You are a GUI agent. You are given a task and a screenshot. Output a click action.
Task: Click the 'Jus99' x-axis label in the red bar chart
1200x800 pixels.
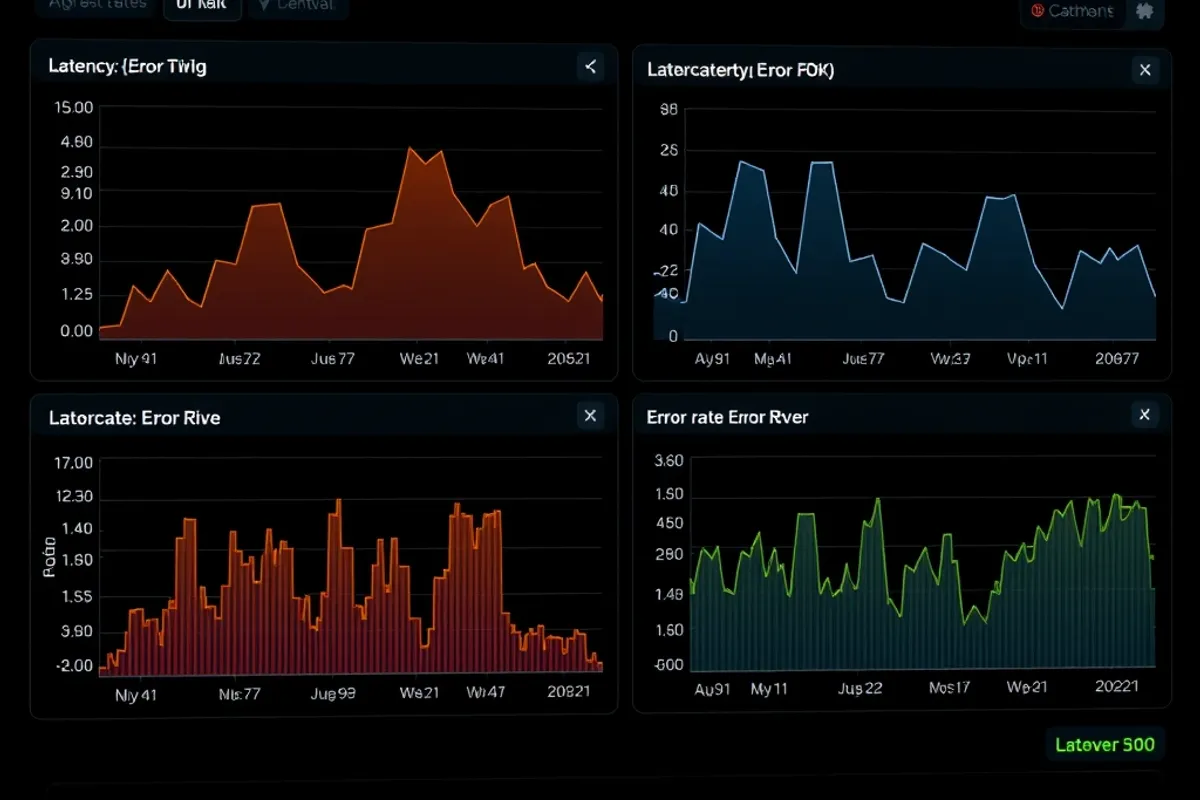(333, 692)
